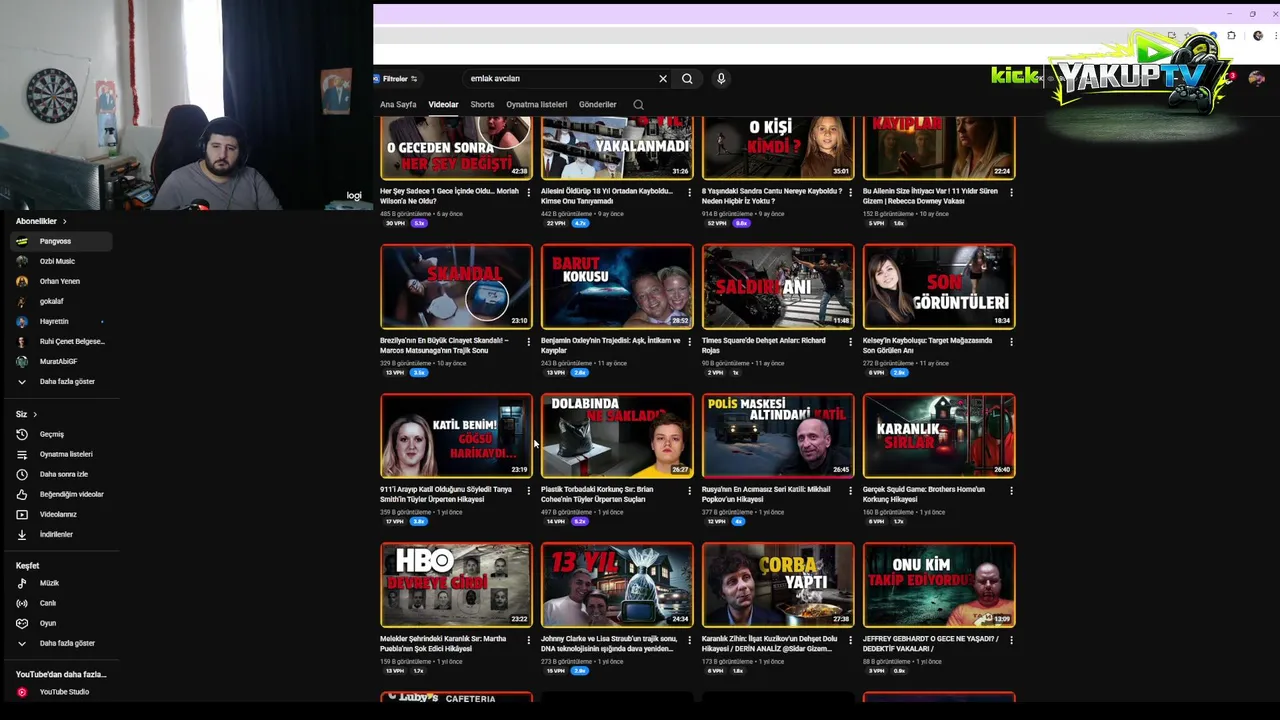Viewport: 1280px width, 720px height.
Task: Switch to the Shorts tab
Action: [x=482, y=104]
